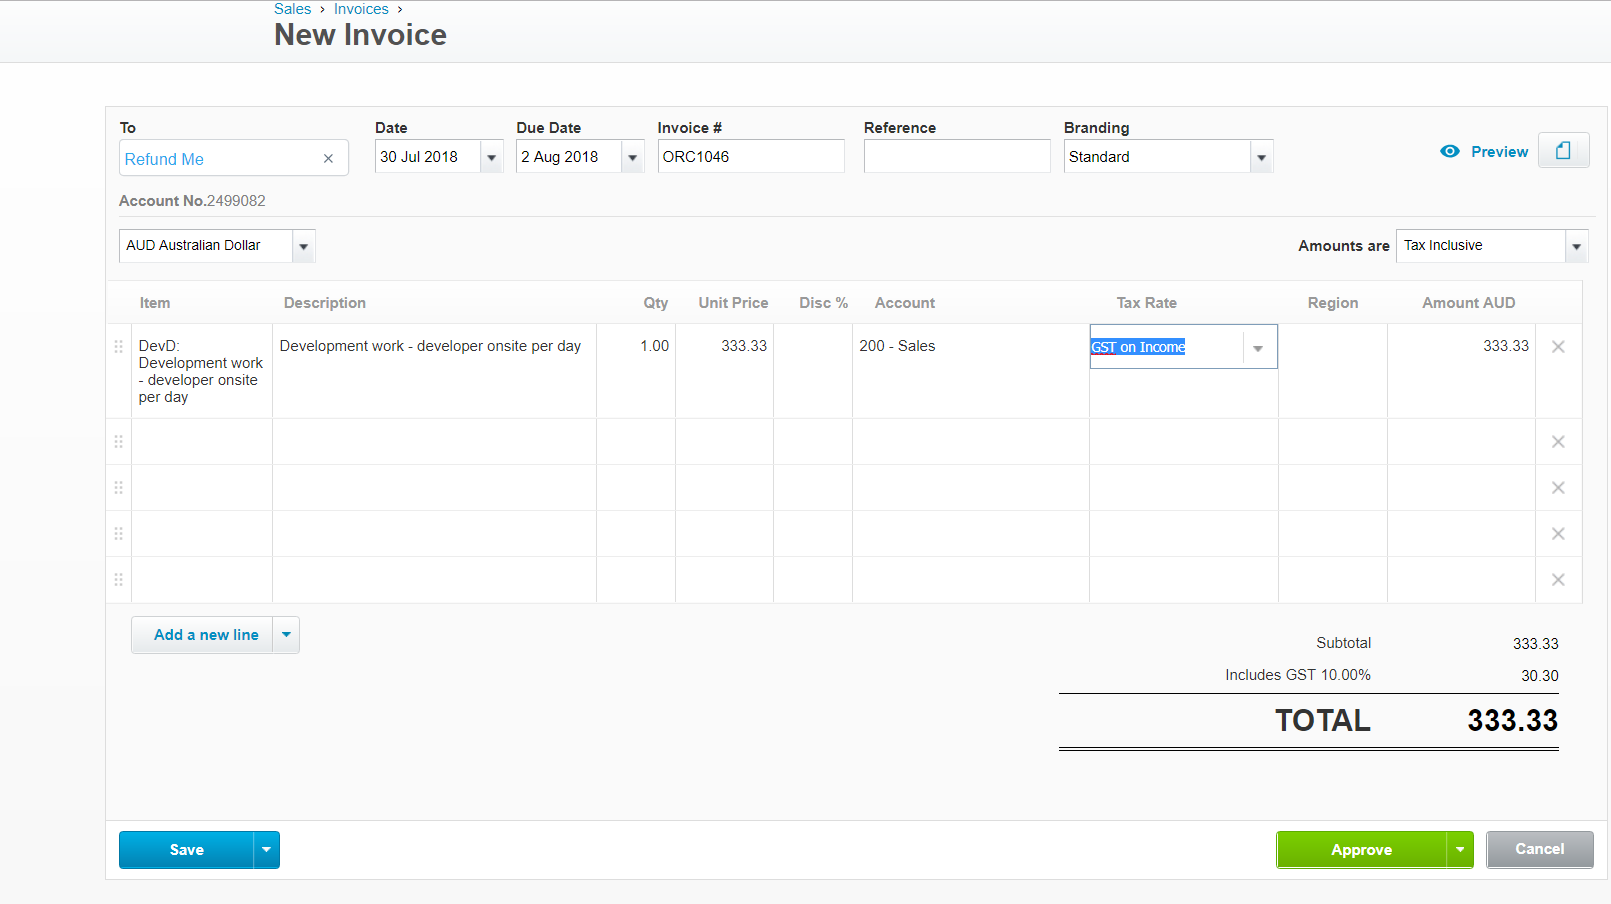This screenshot has width=1611, height=904.
Task: Go to Sales breadcrumb link
Action: [292, 9]
